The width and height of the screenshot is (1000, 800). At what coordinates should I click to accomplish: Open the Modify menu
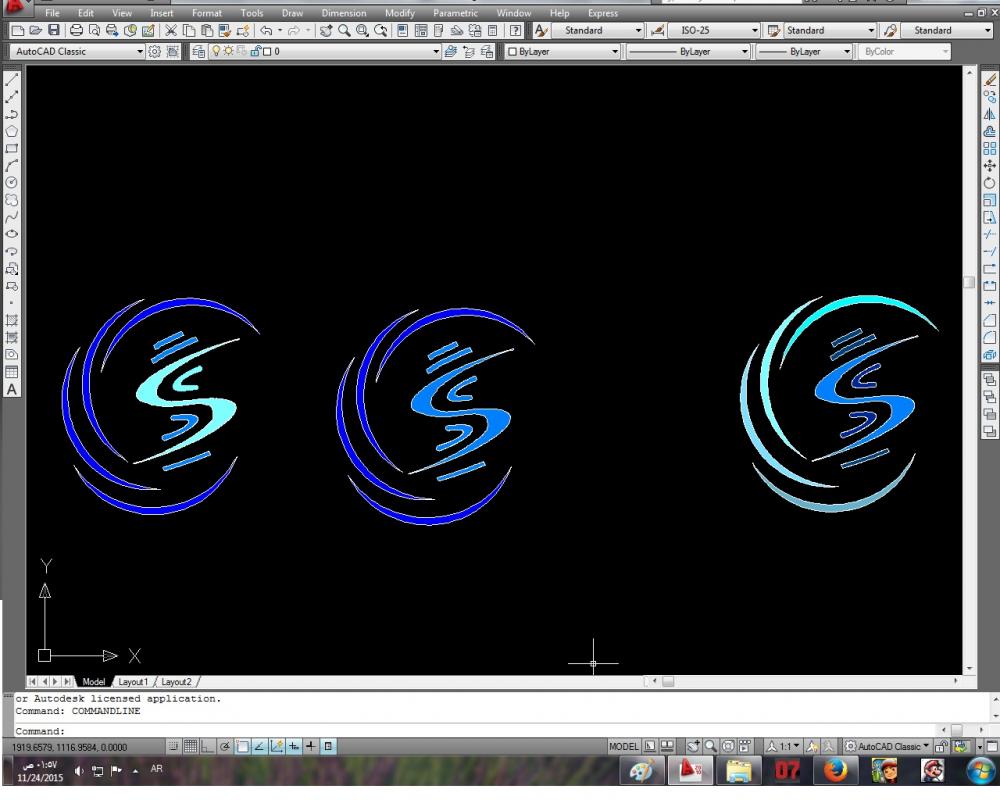pyautogui.click(x=399, y=13)
